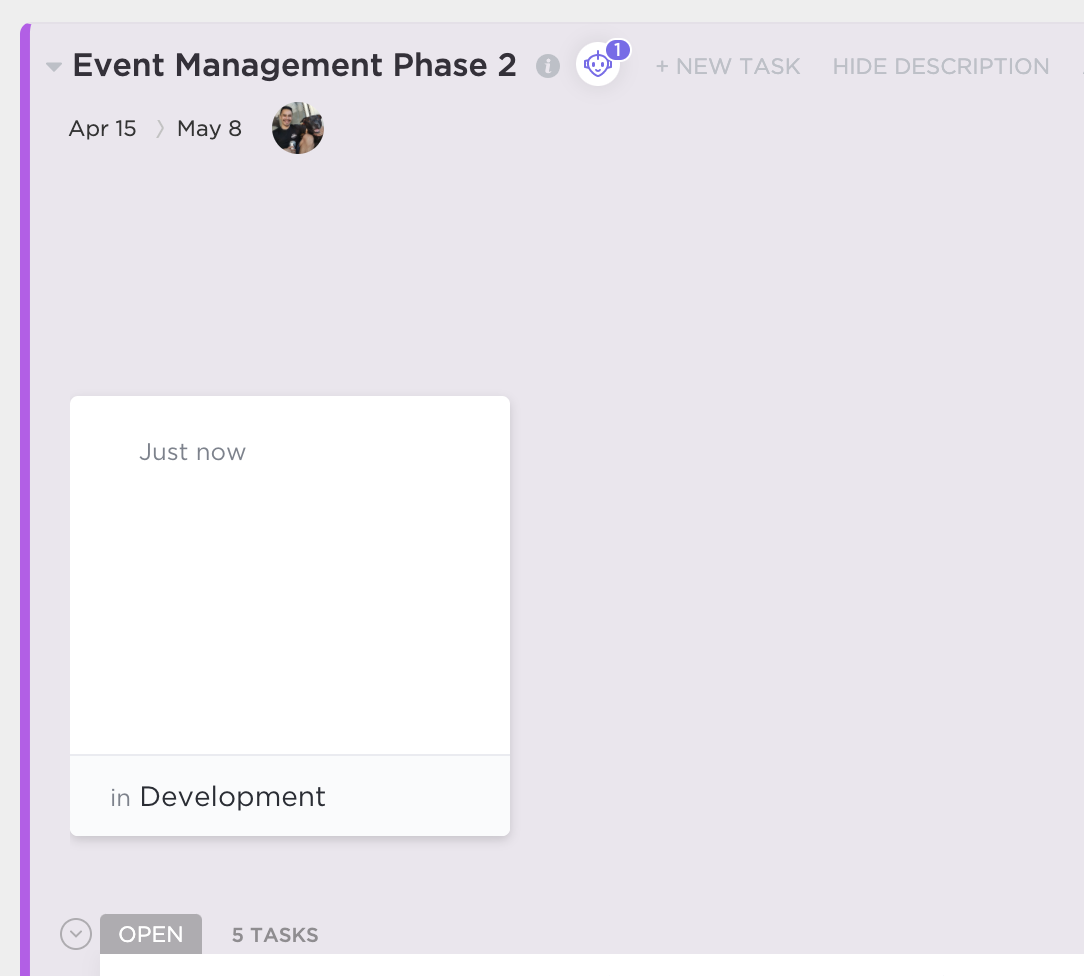
Task: Click the assignee avatar photo
Action: pos(298,128)
